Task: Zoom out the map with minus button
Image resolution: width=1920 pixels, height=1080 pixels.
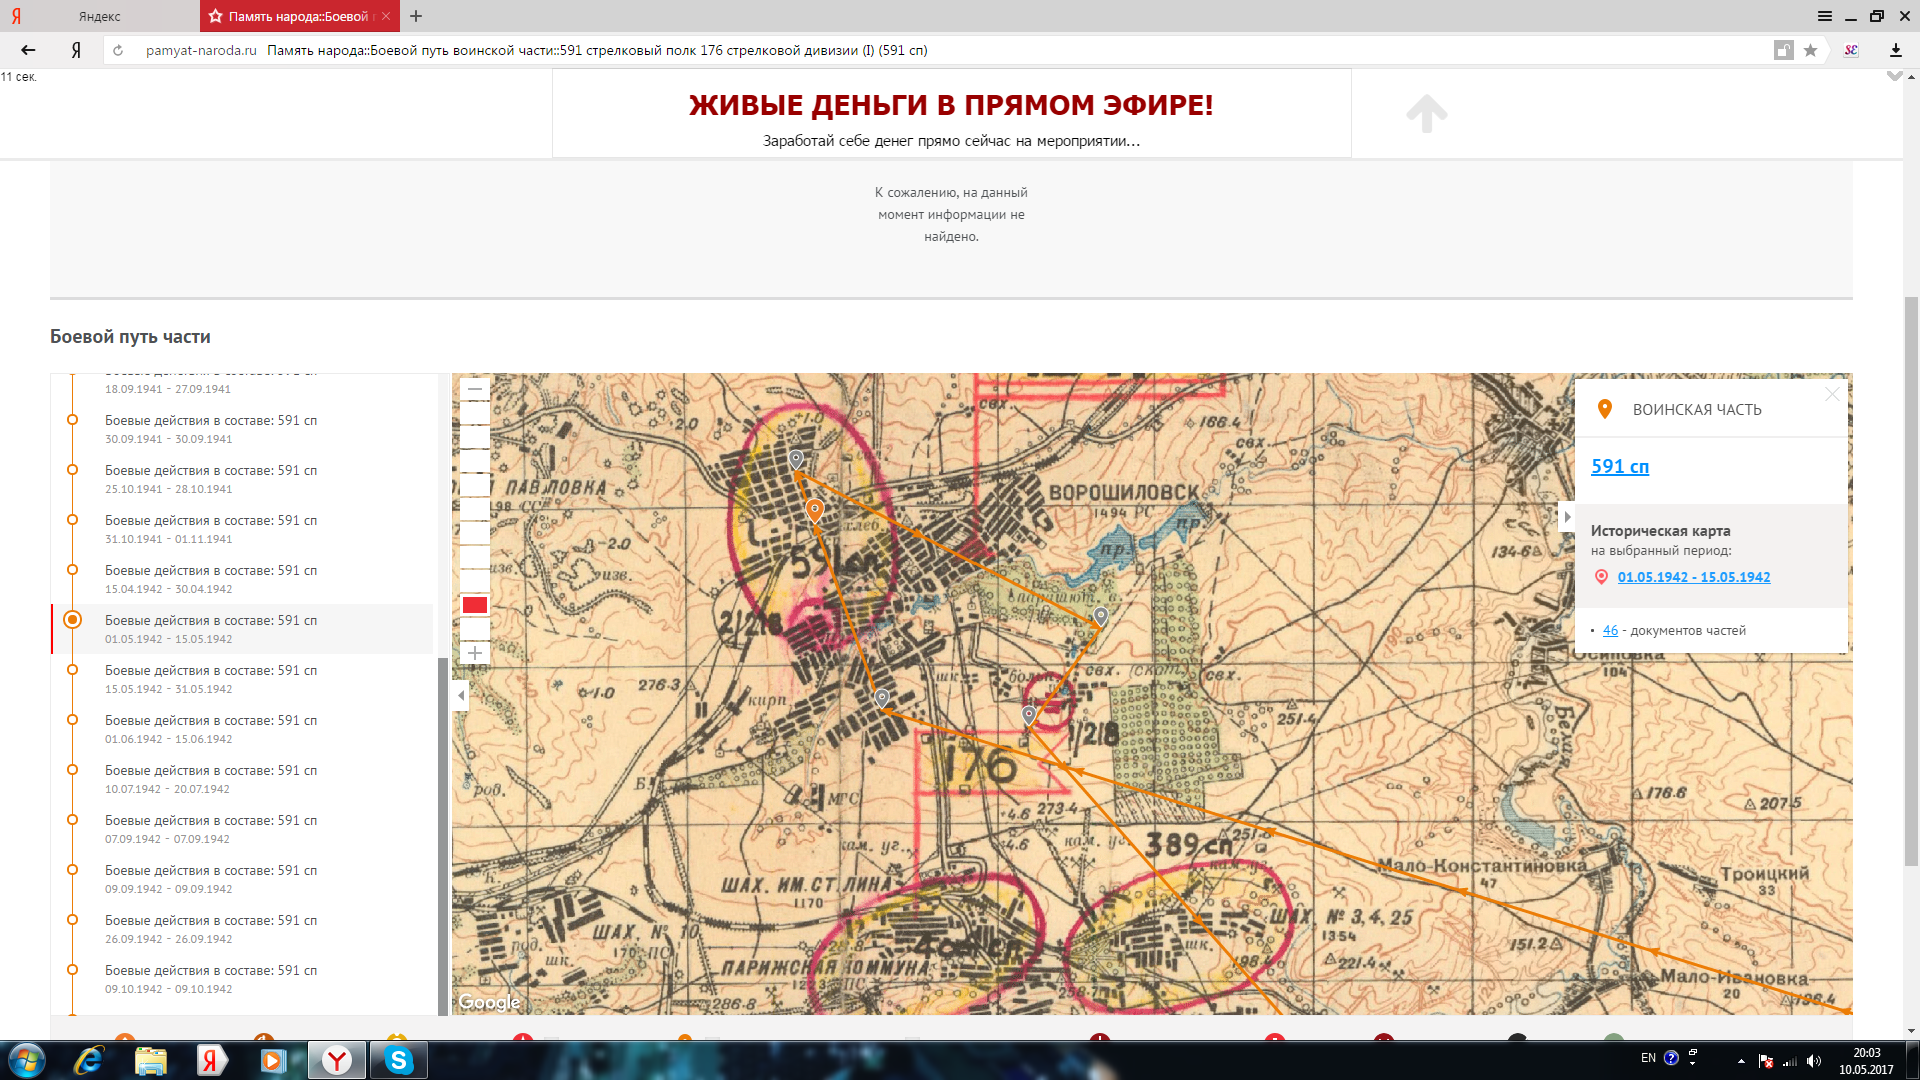Action: (475, 390)
